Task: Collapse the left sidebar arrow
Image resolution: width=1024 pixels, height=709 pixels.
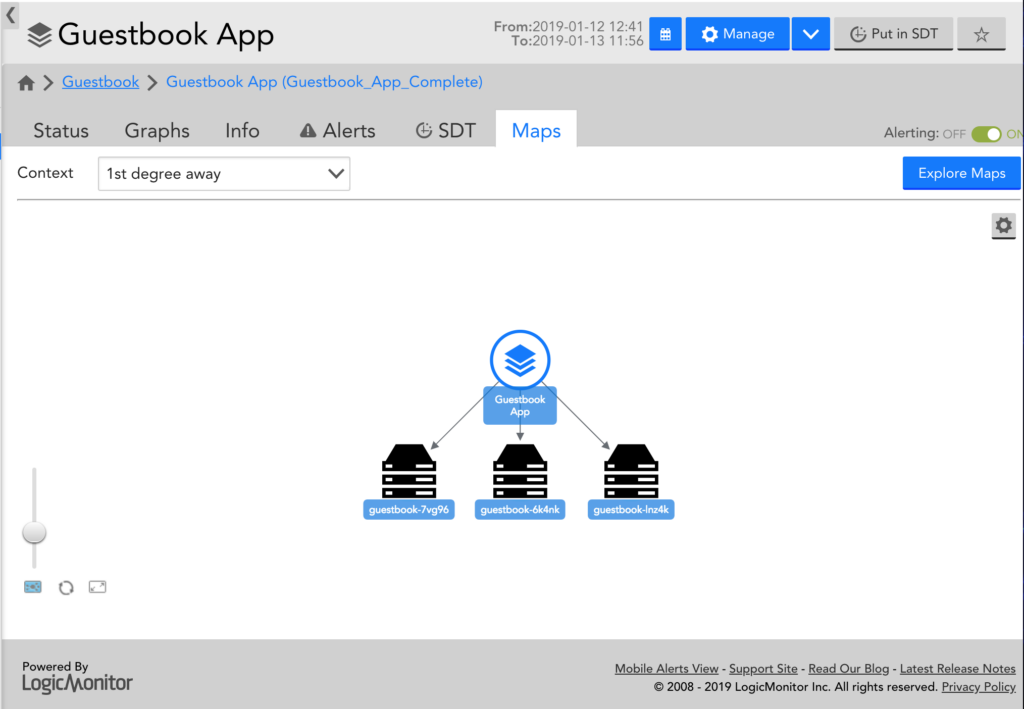Action: [8, 15]
